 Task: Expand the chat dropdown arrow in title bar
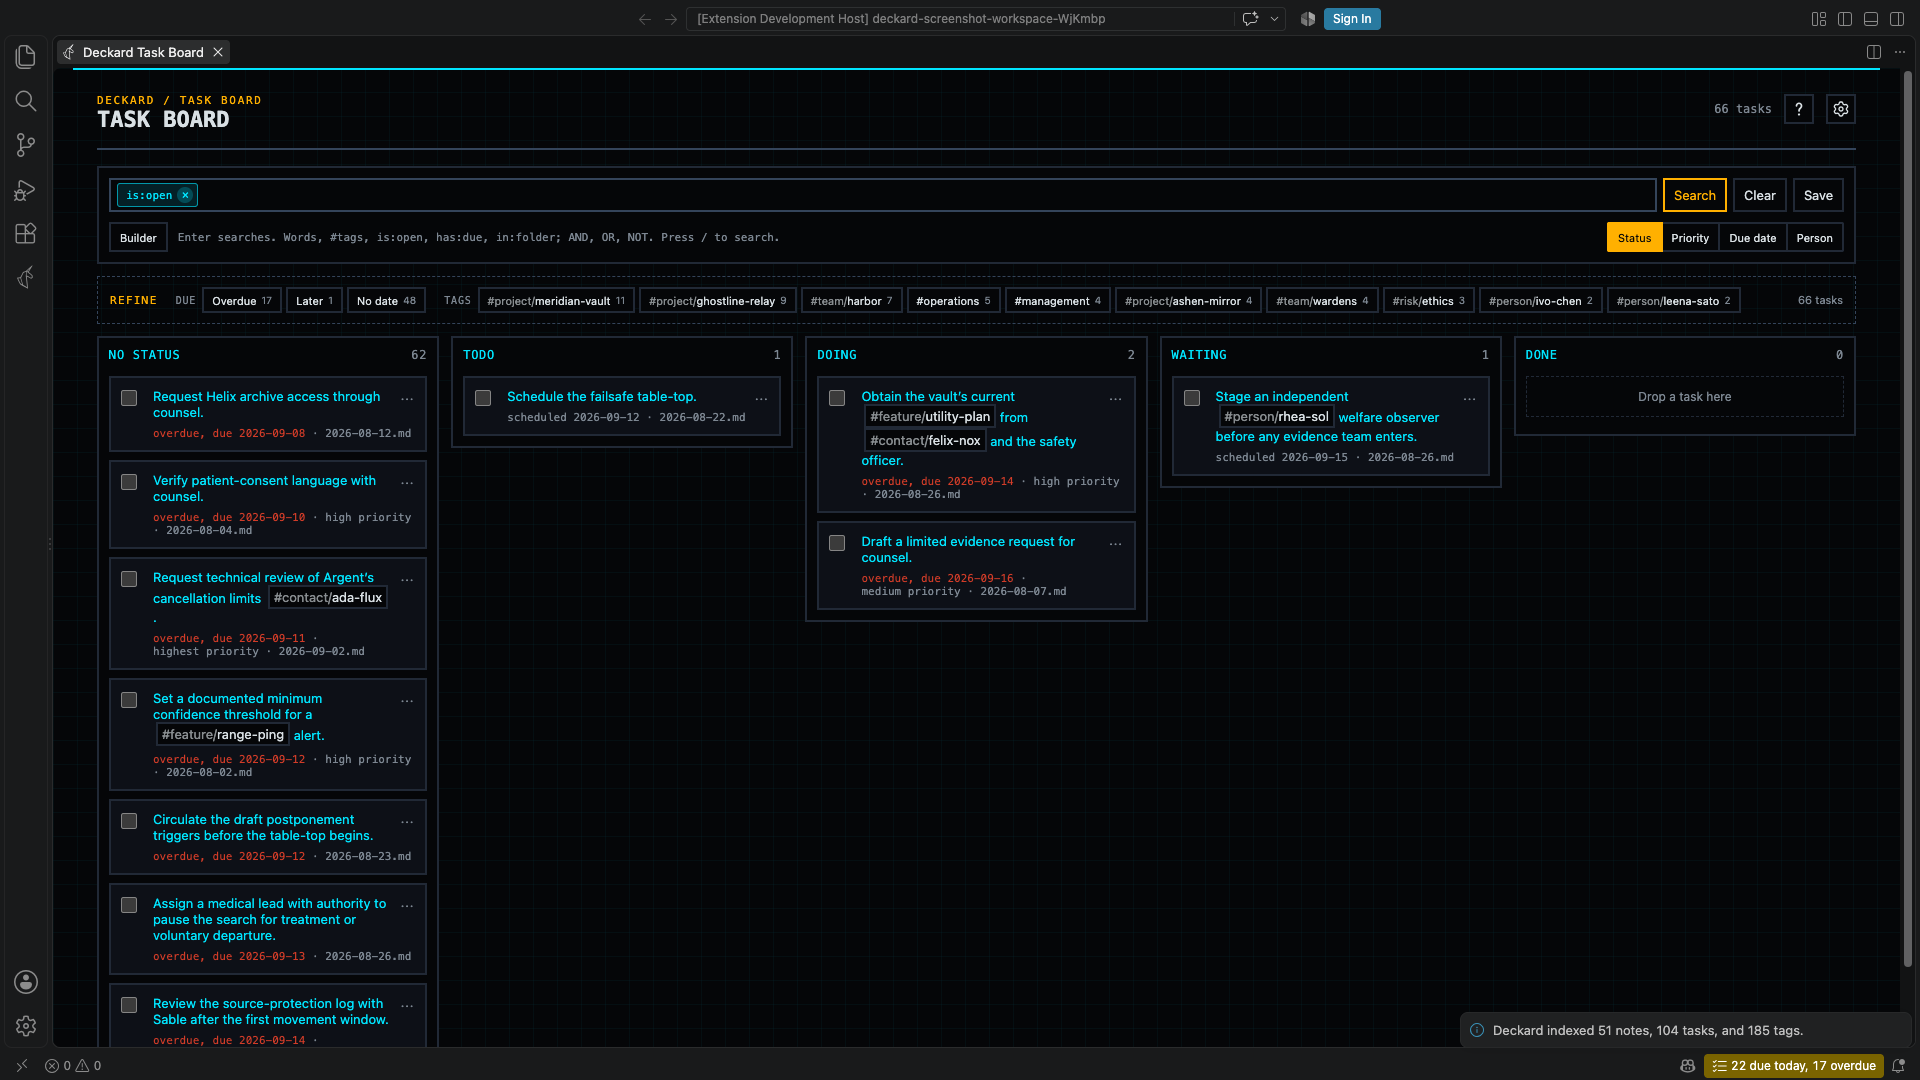pyautogui.click(x=1275, y=19)
